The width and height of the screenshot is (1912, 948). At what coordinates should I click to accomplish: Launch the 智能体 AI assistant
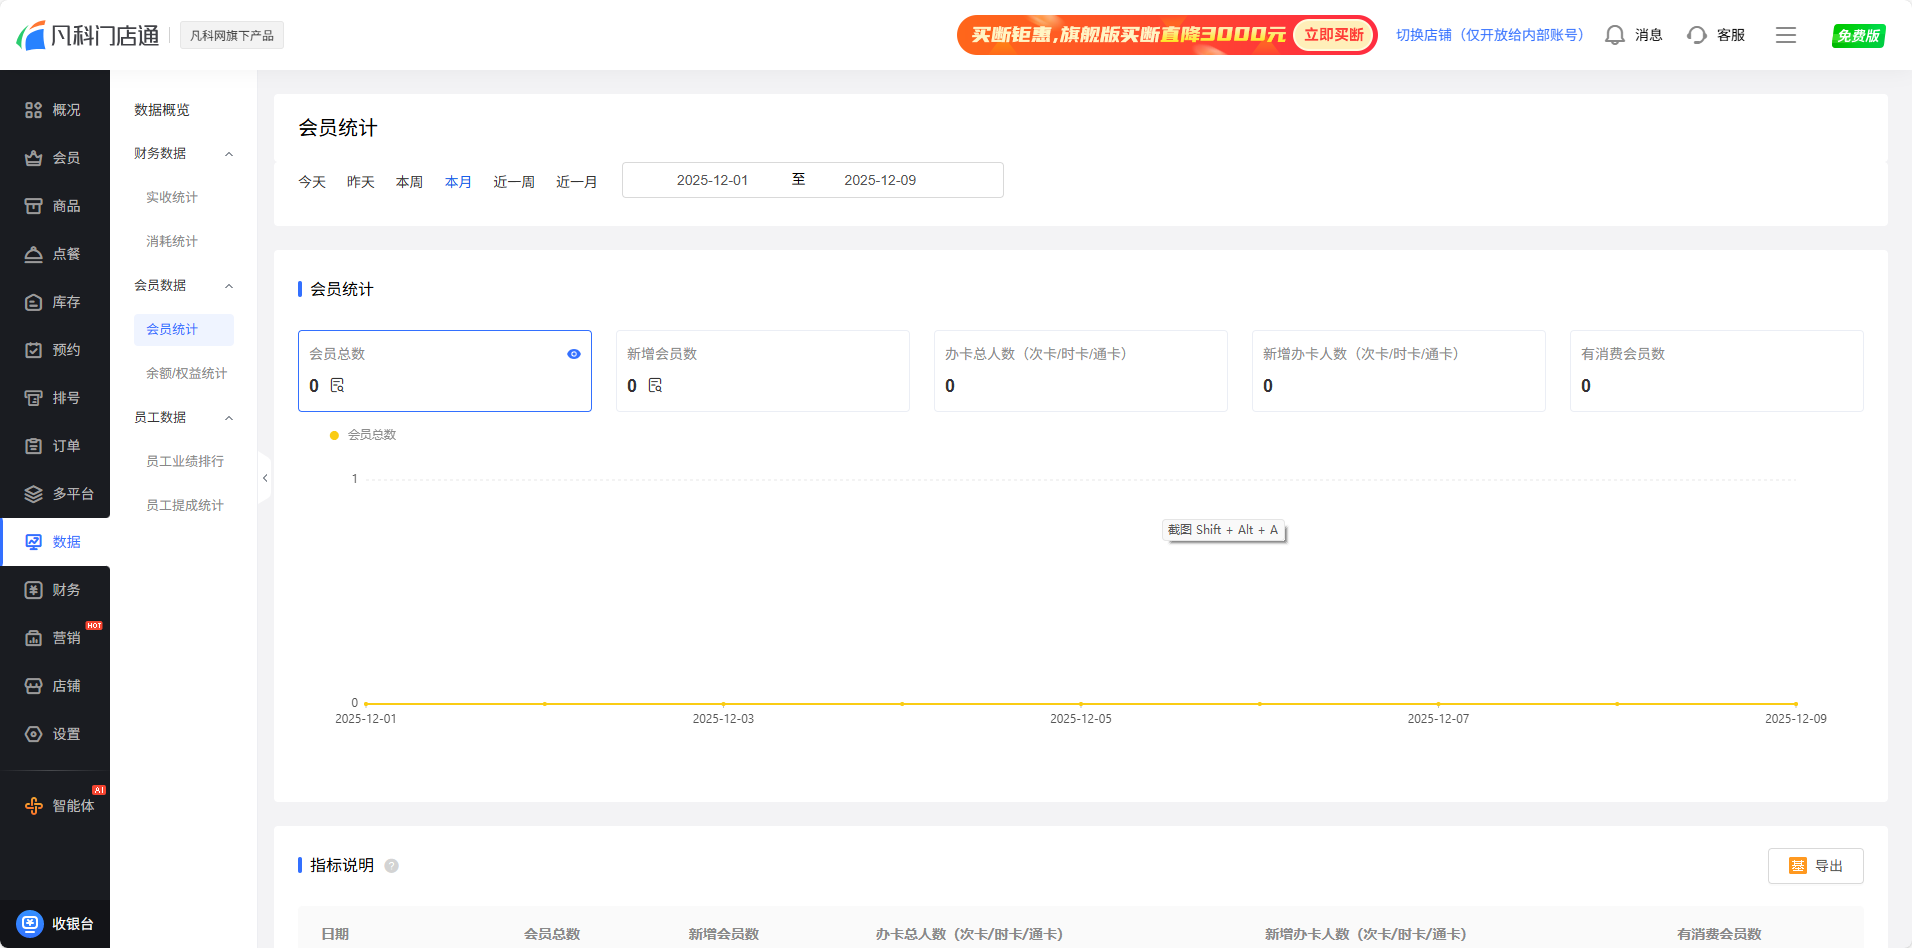click(x=55, y=805)
